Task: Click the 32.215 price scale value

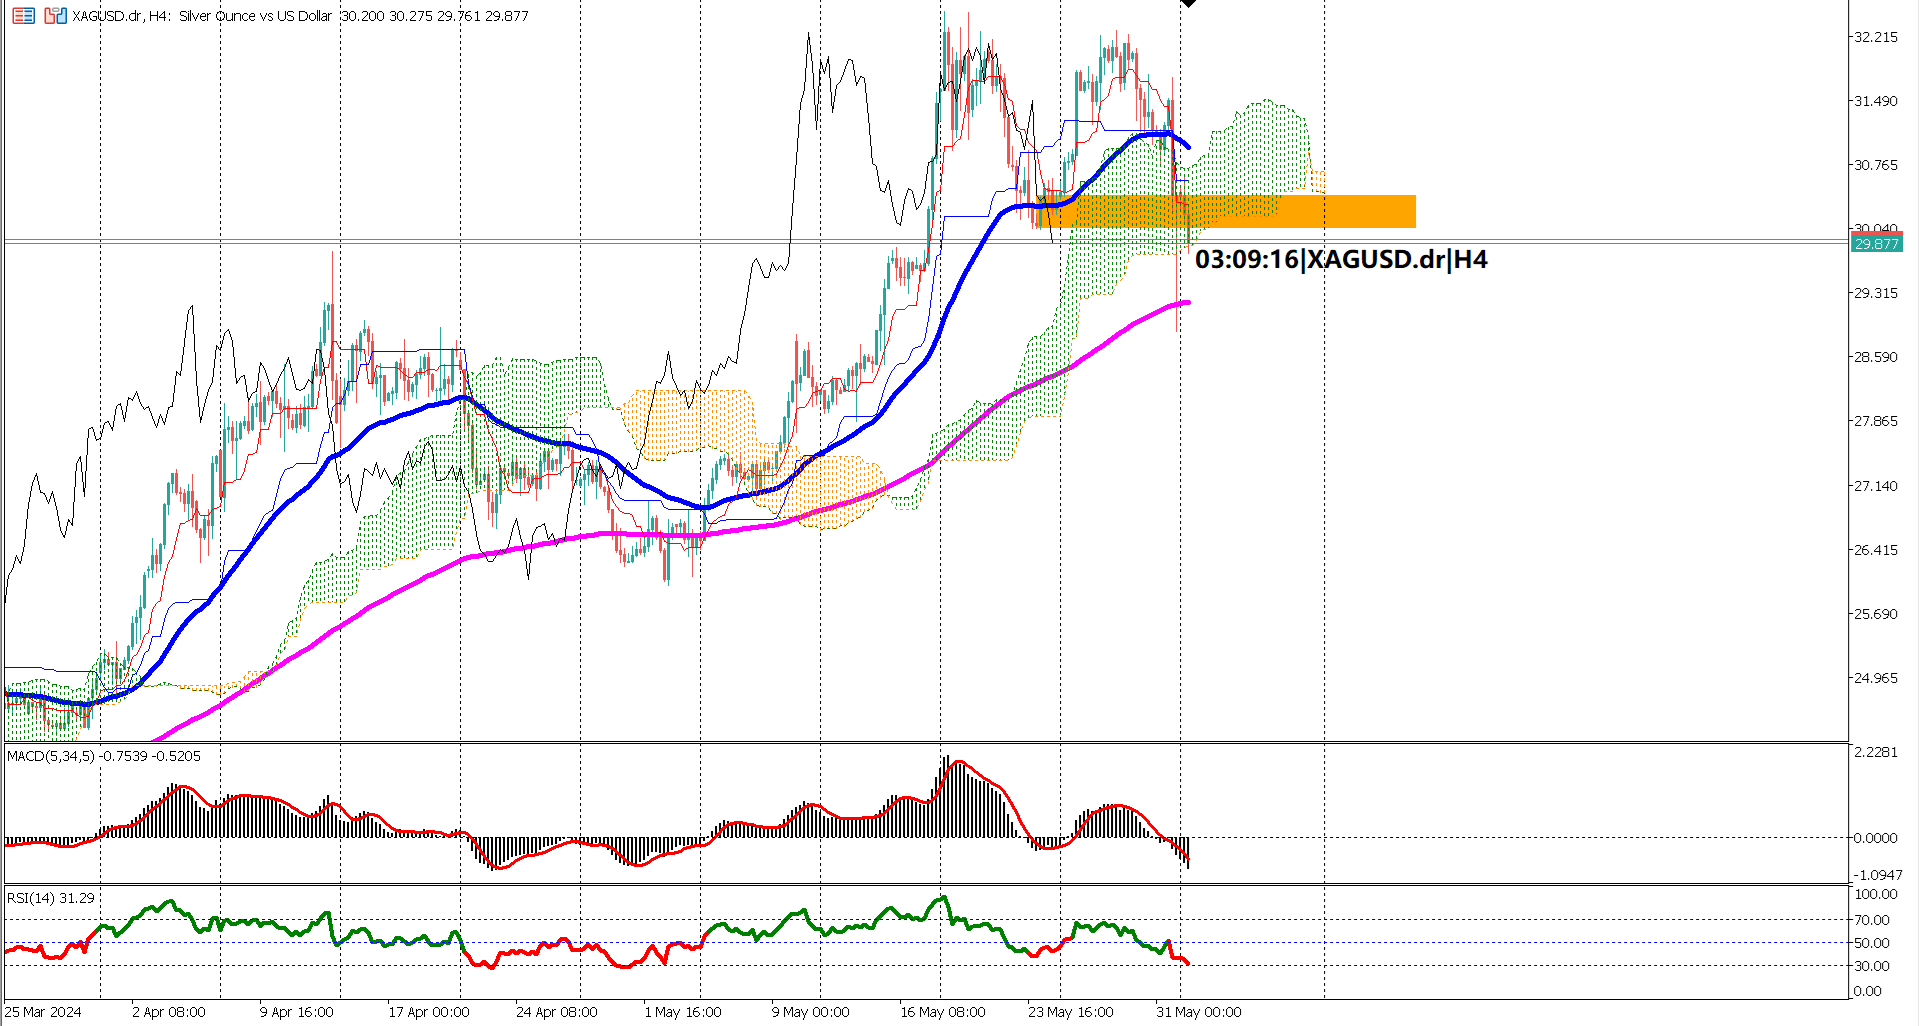Action: pos(1877,37)
